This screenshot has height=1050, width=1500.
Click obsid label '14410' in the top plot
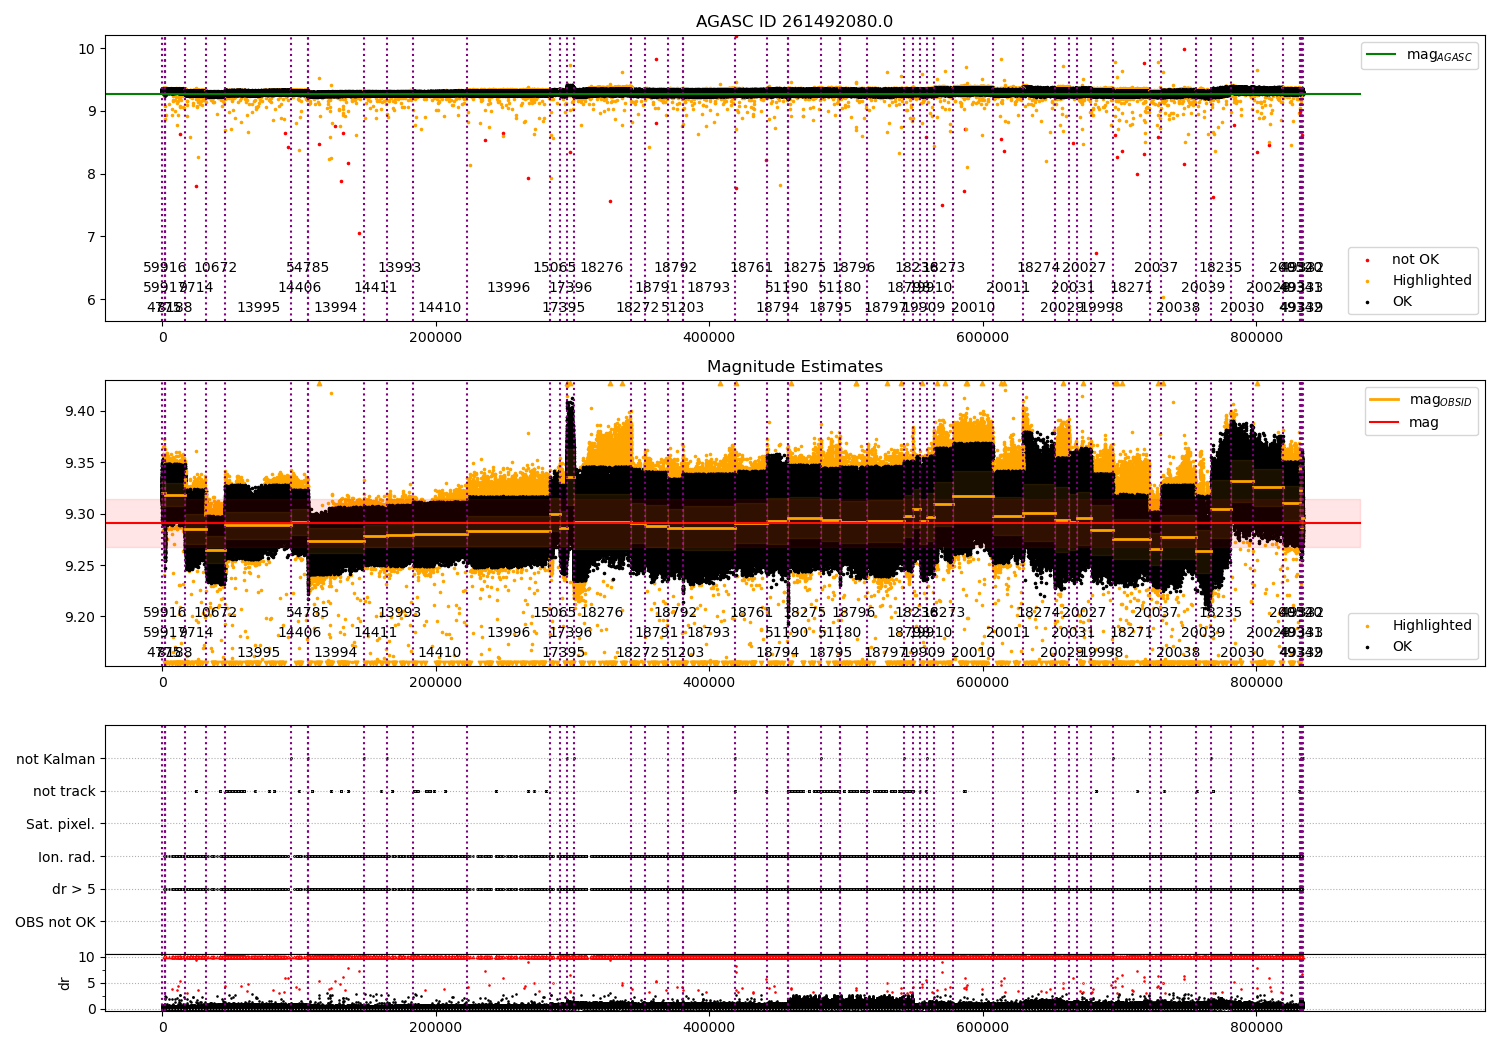(440, 308)
